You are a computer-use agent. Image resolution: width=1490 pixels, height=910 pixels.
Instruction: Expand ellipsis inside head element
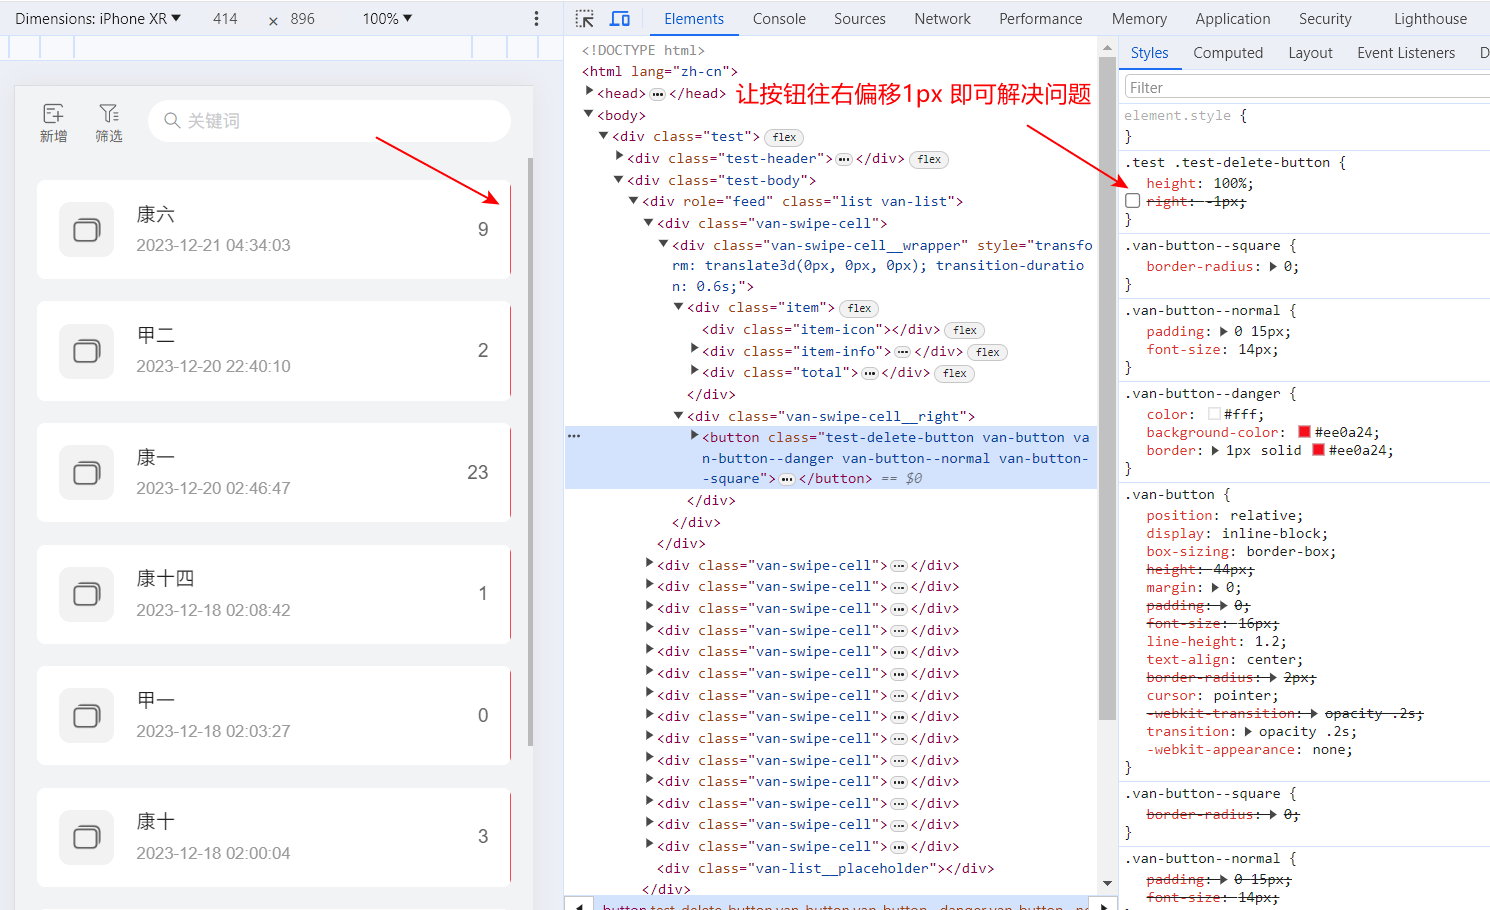point(657,95)
